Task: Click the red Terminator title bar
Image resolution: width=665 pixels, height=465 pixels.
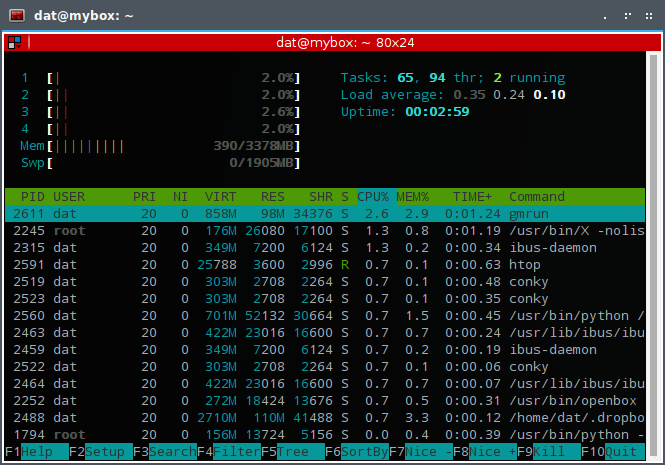Action: (345, 42)
